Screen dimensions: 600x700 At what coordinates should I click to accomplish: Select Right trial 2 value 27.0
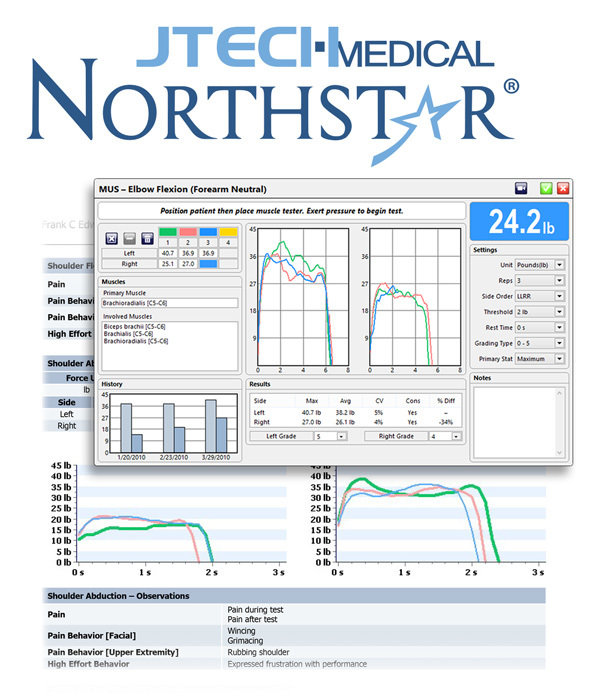(188, 264)
